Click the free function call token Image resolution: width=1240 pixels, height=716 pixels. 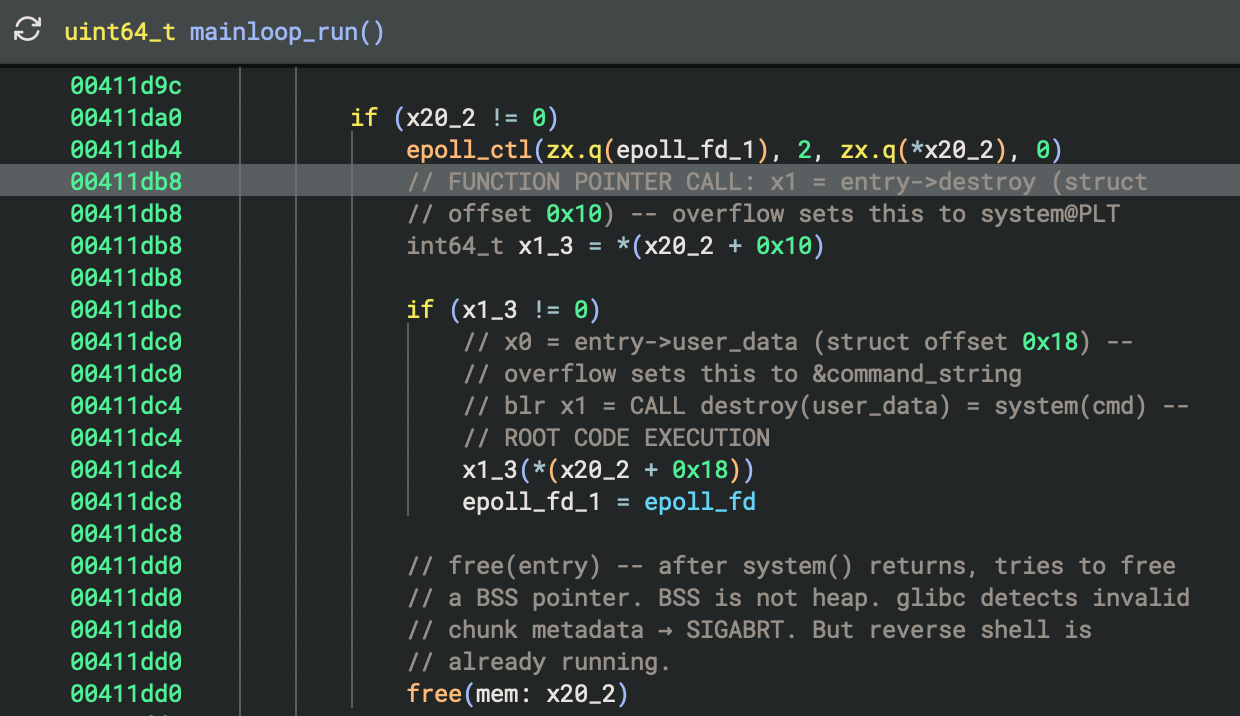tap(434, 694)
